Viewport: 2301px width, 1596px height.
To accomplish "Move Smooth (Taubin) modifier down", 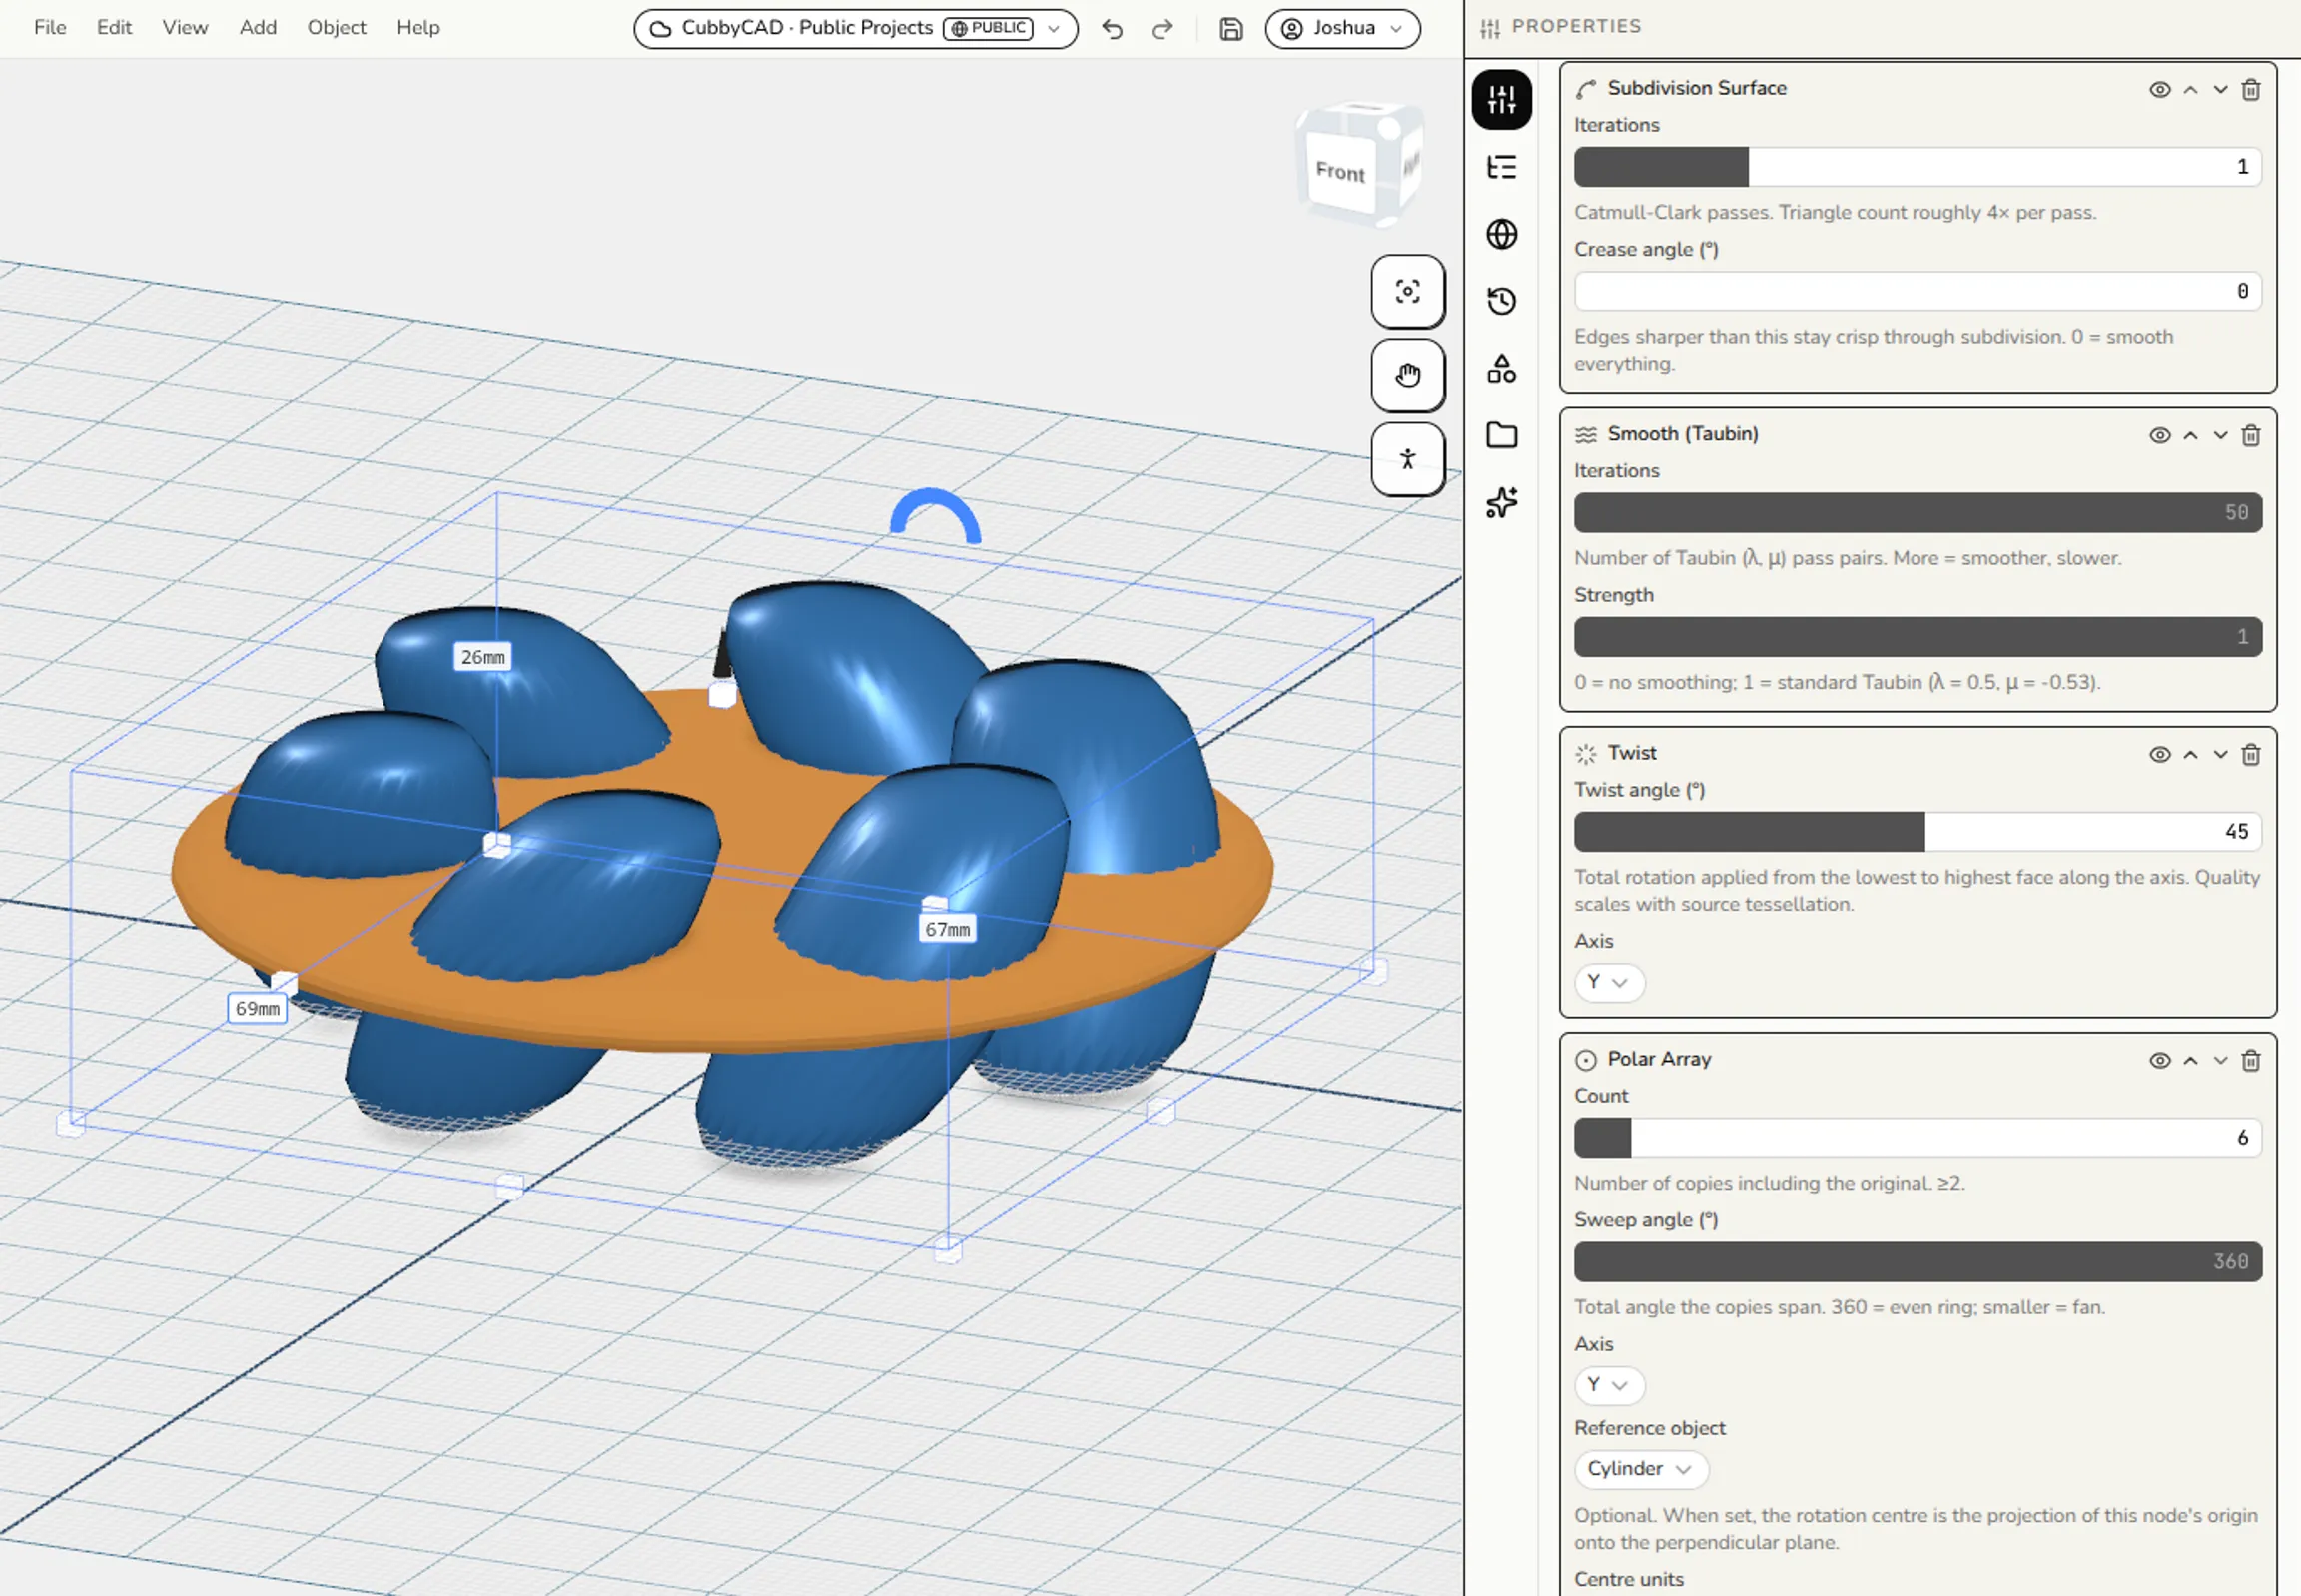I will click(x=2220, y=436).
